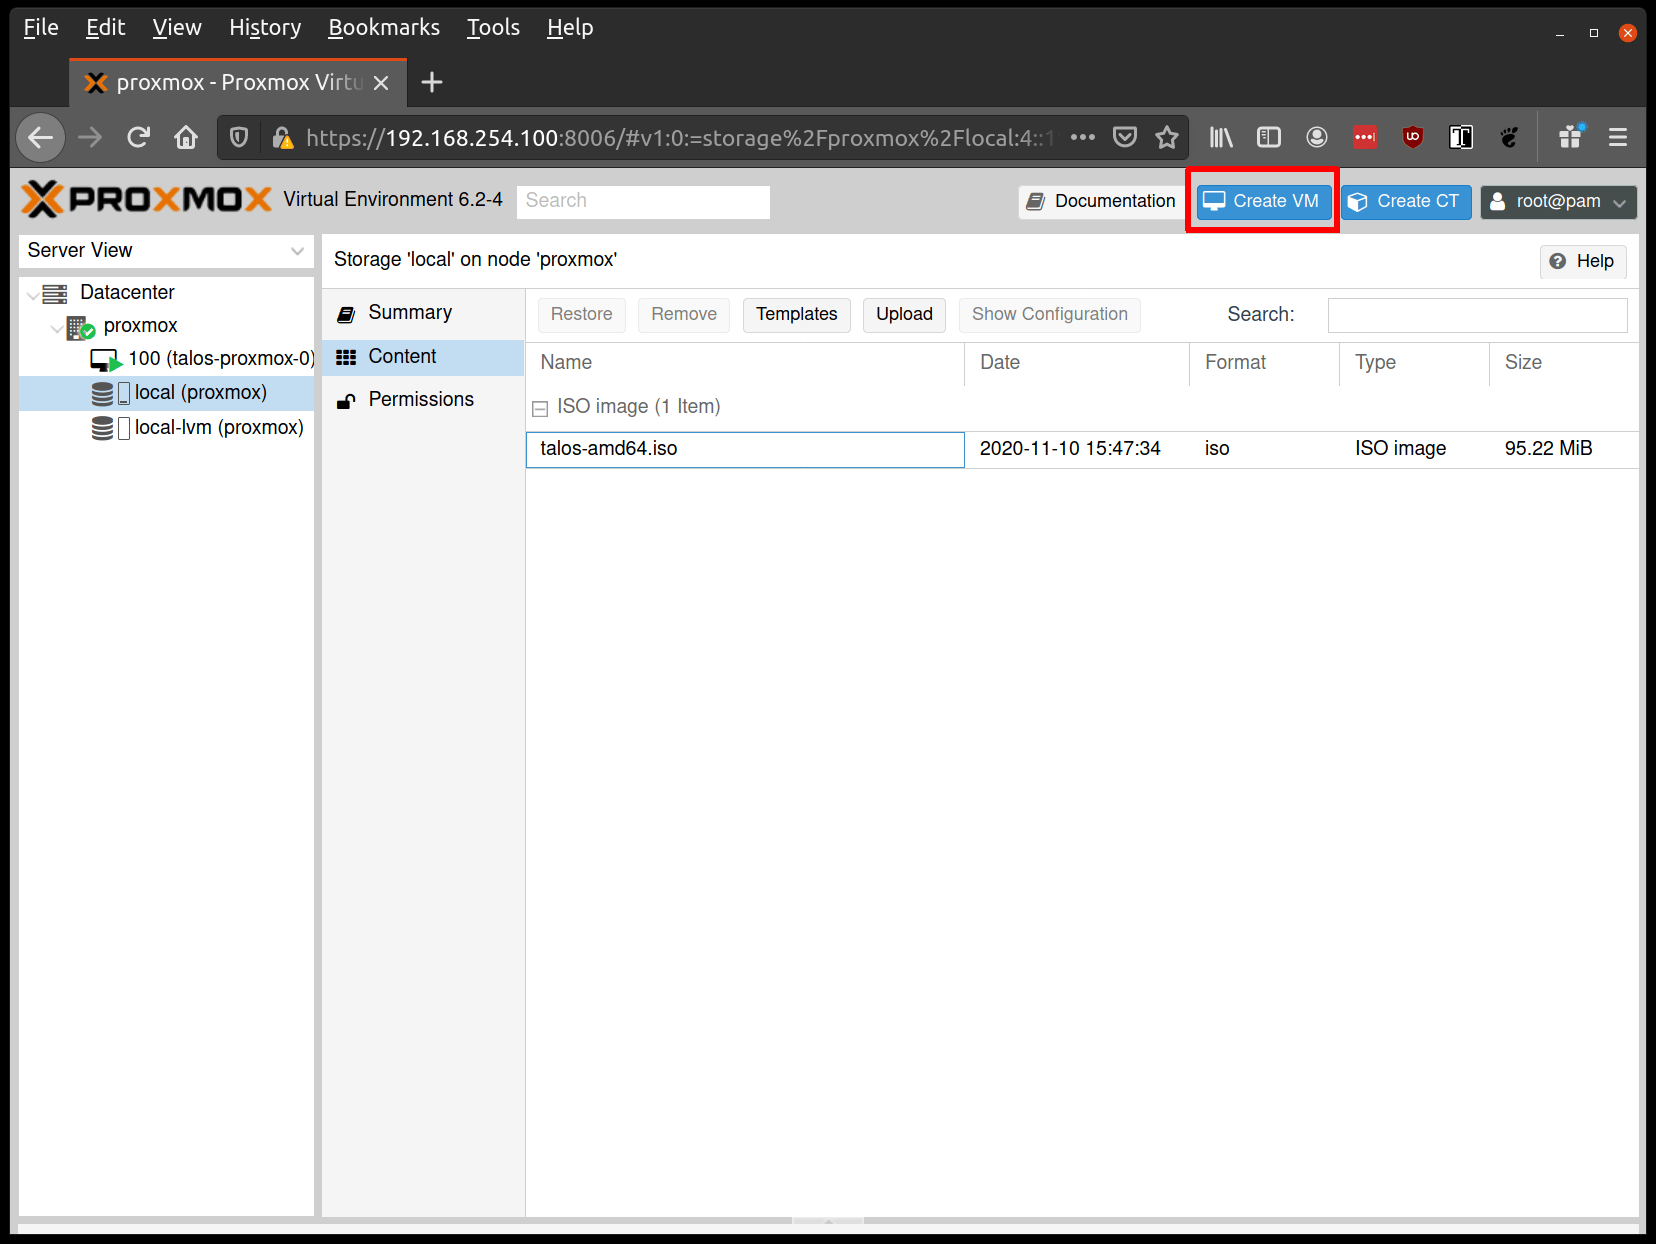
Task: Select VM 100 talos-proxmox-0 icon
Action: (106, 359)
